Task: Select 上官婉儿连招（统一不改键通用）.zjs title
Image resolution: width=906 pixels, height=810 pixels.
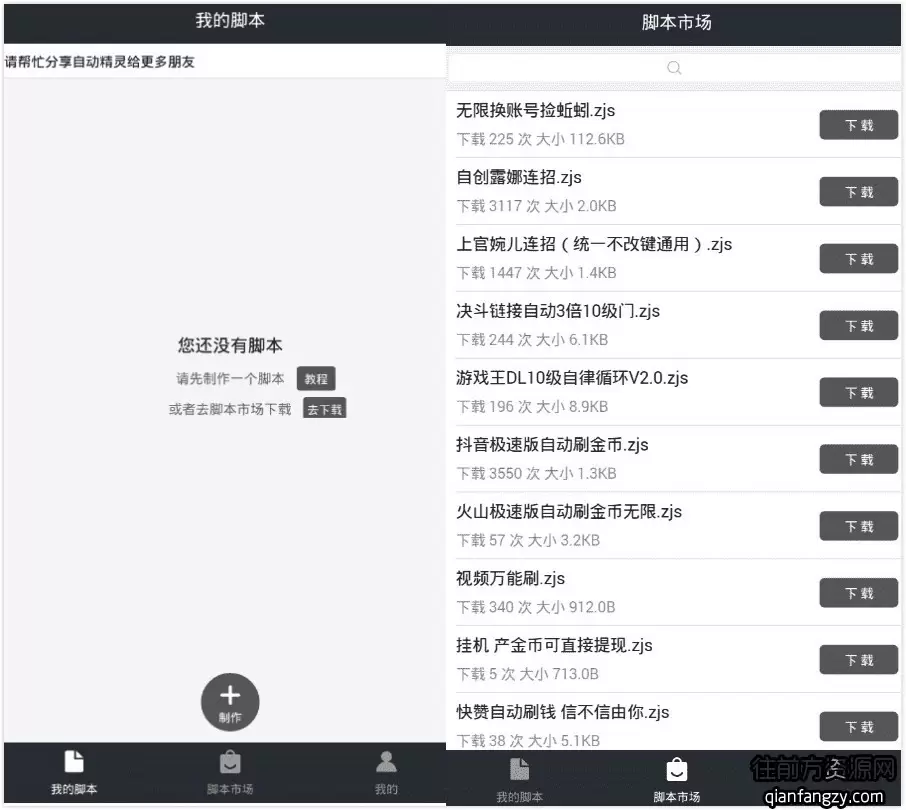Action: pyautogui.click(x=594, y=244)
